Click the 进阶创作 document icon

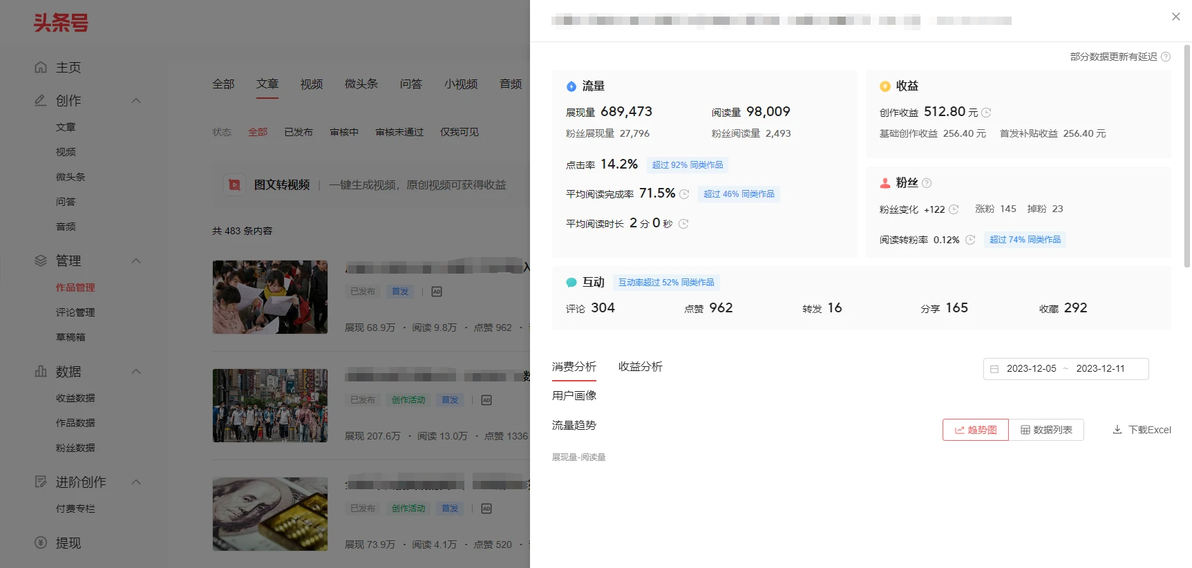[x=41, y=482]
